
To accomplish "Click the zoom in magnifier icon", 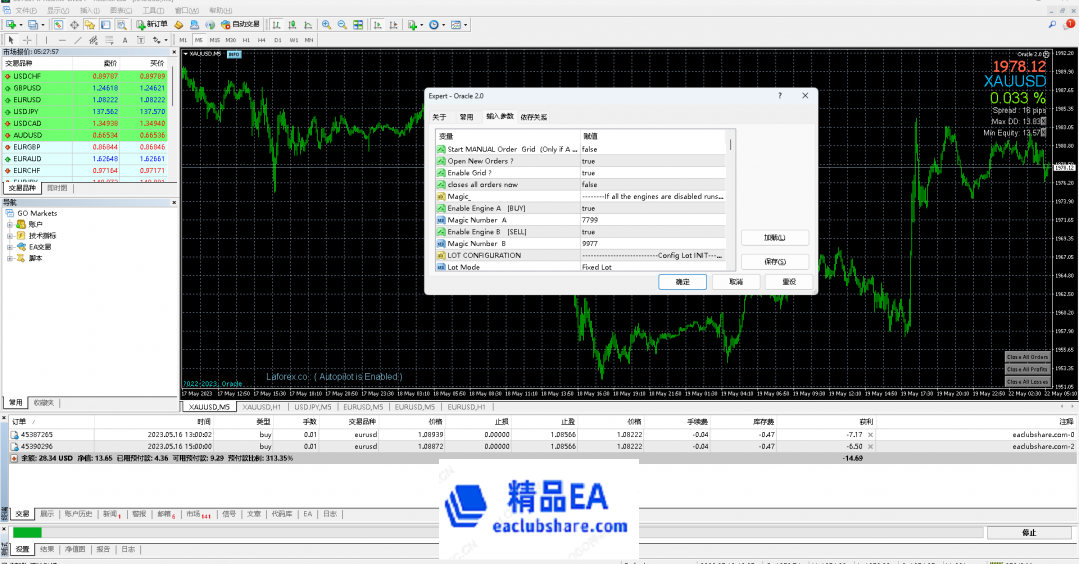I will [325, 24].
